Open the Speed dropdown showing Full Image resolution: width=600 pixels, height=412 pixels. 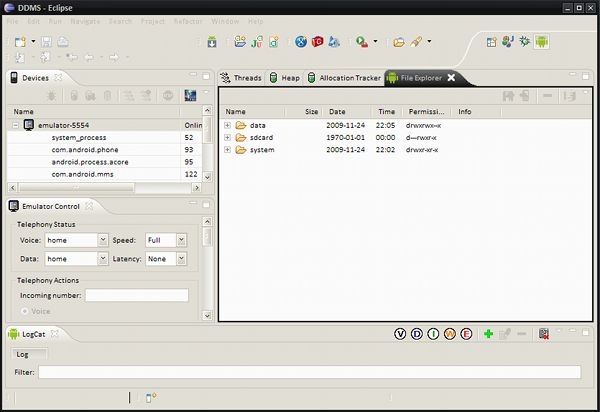182,240
